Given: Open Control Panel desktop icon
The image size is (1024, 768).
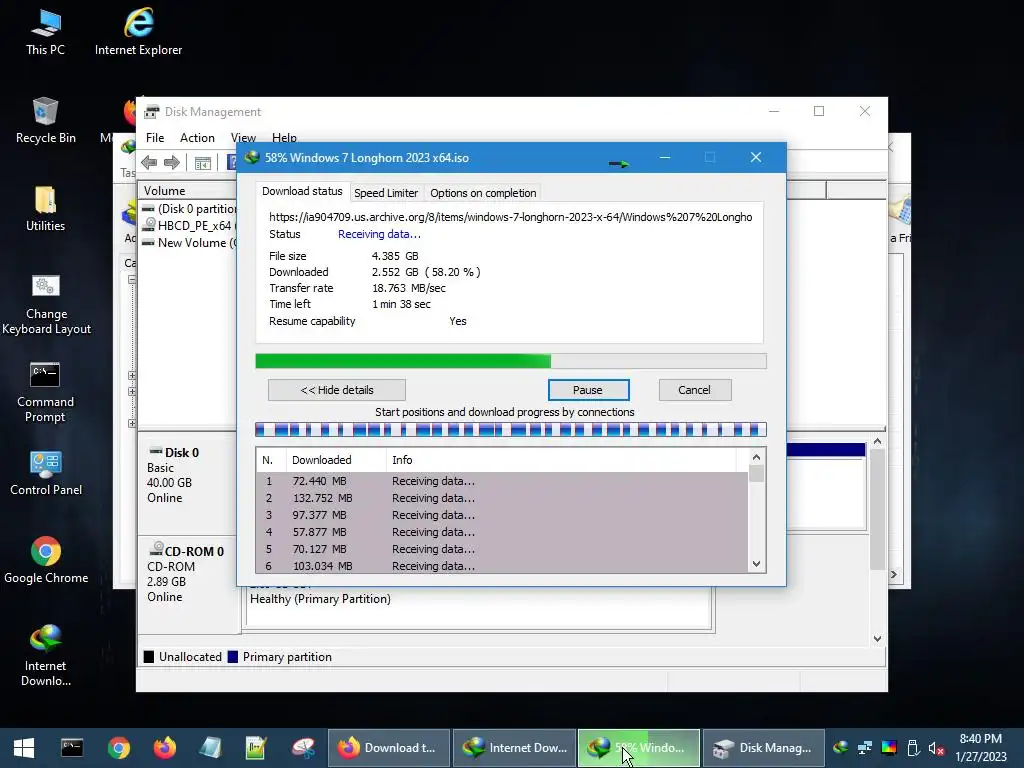Looking at the screenshot, I should [x=46, y=473].
